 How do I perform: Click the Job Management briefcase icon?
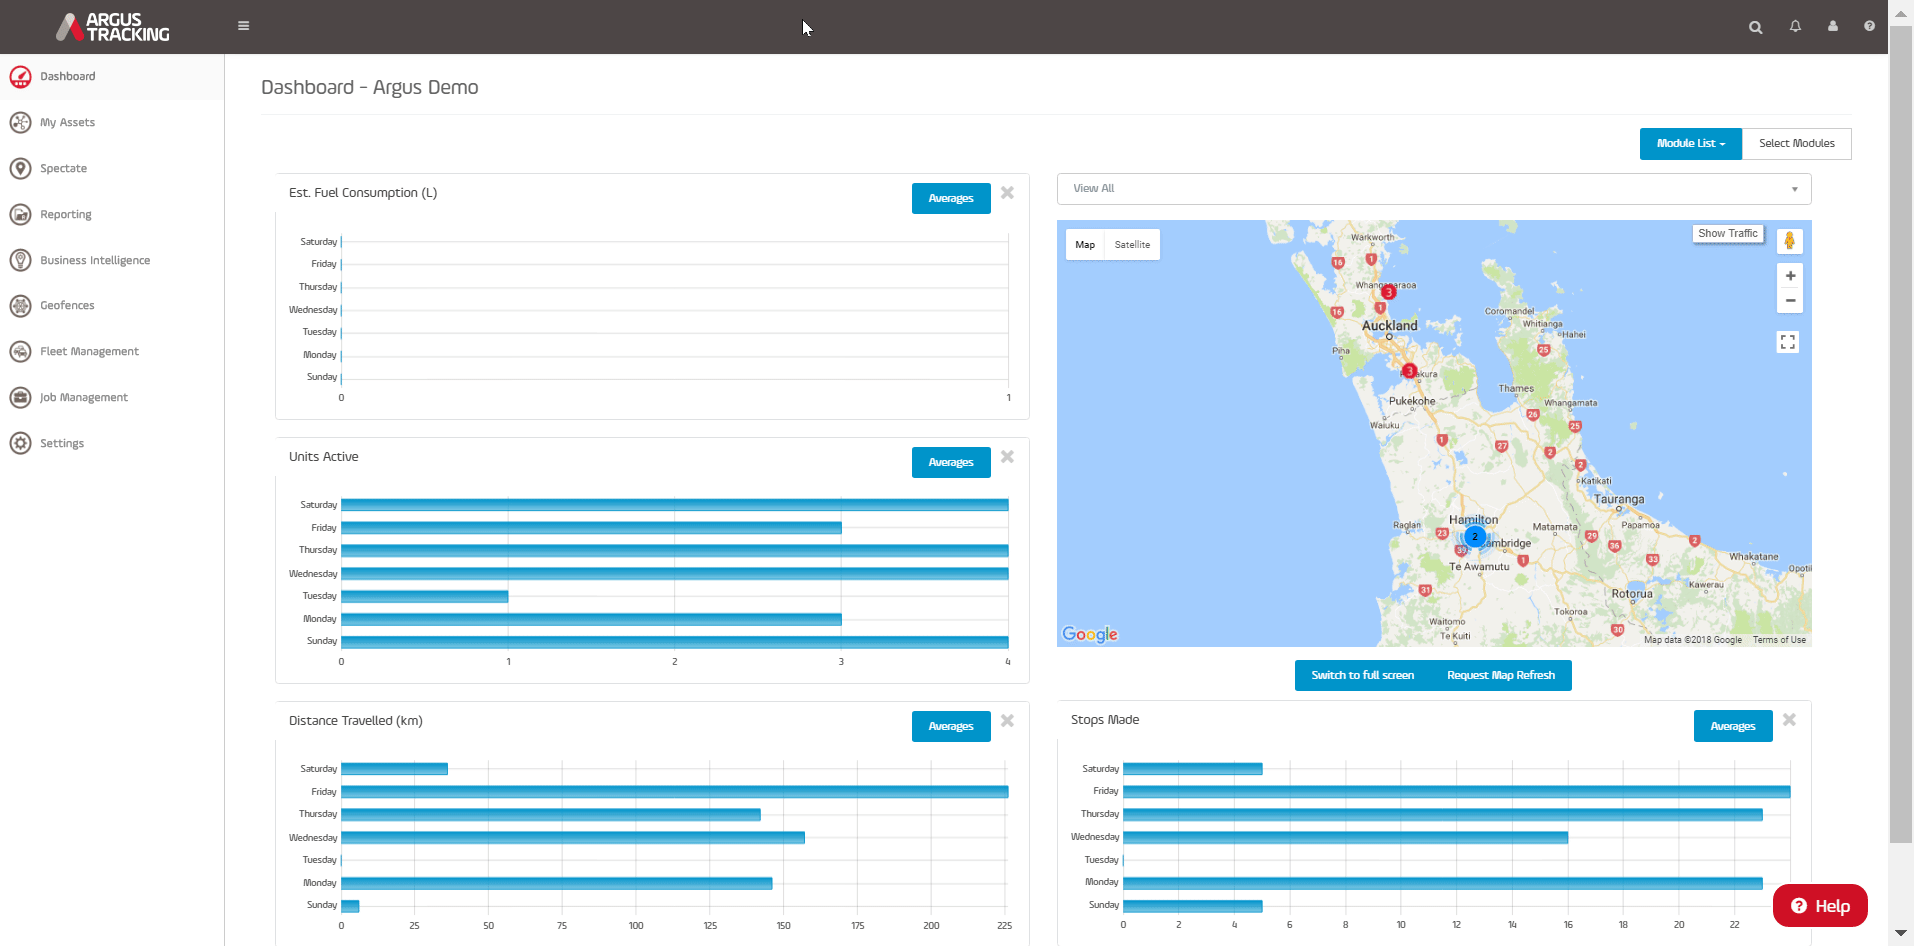tap(20, 398)
